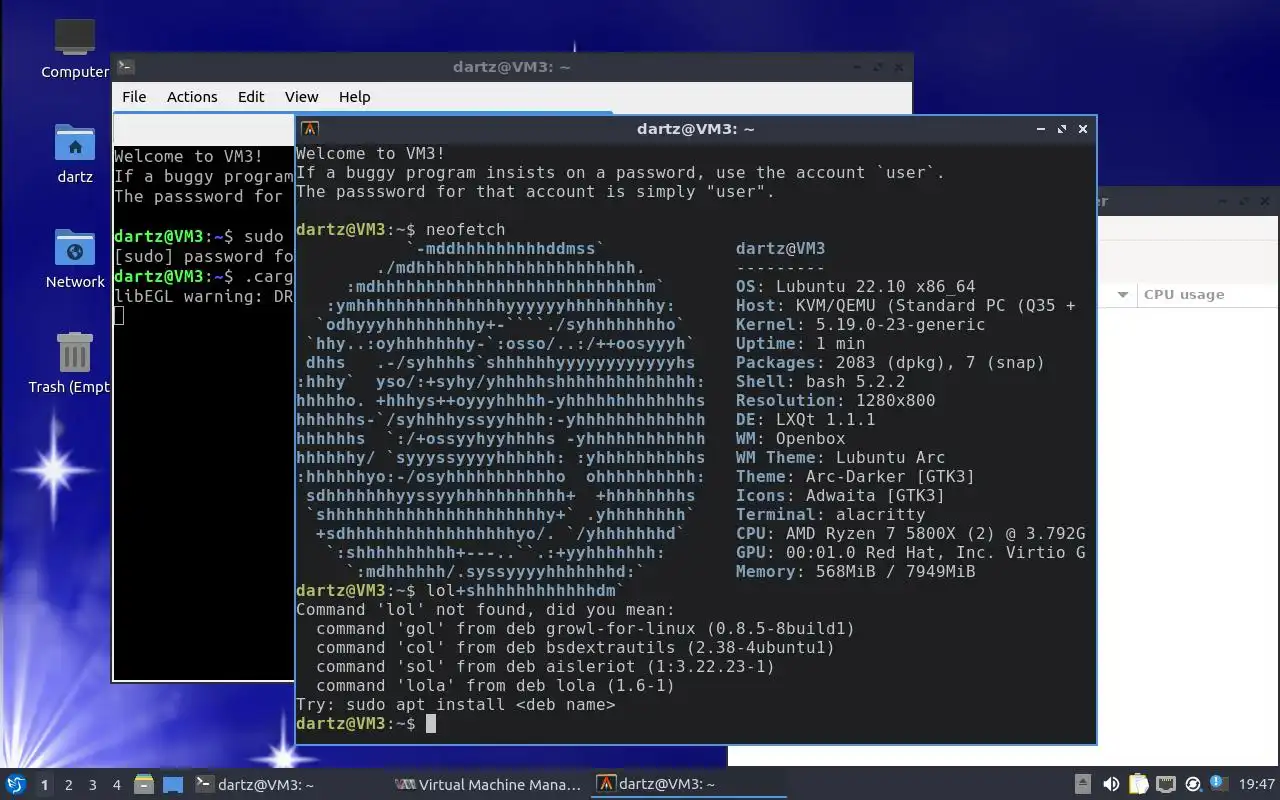This screenshot has width=1280, height=800.
Task: Click the 'DE: LXQt 1.1.1' line
Action: pos(805,420)
